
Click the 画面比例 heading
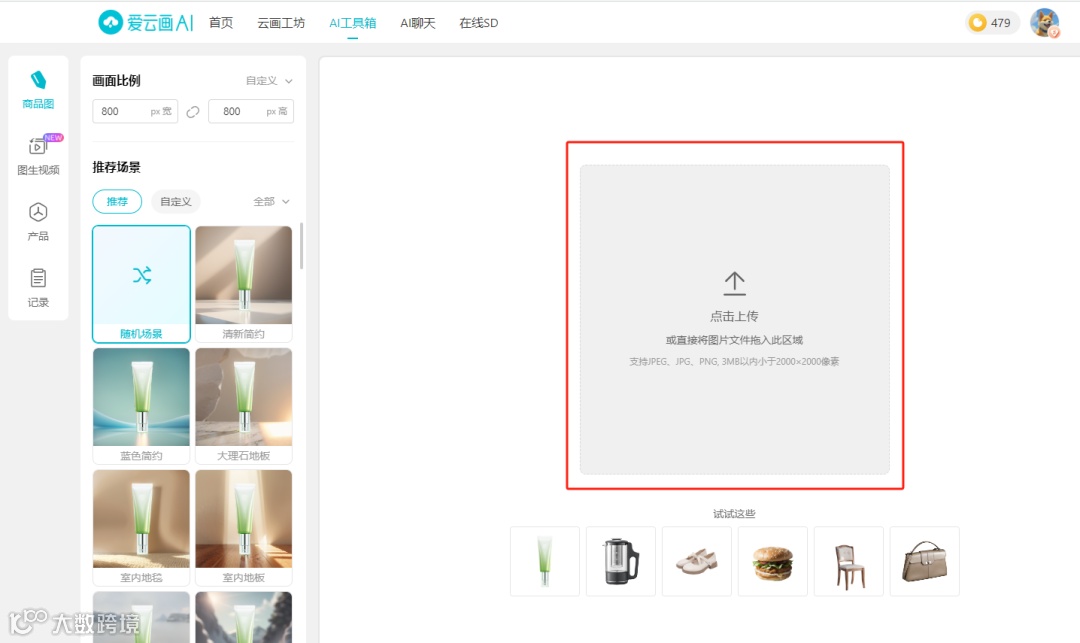click(116, 81)
